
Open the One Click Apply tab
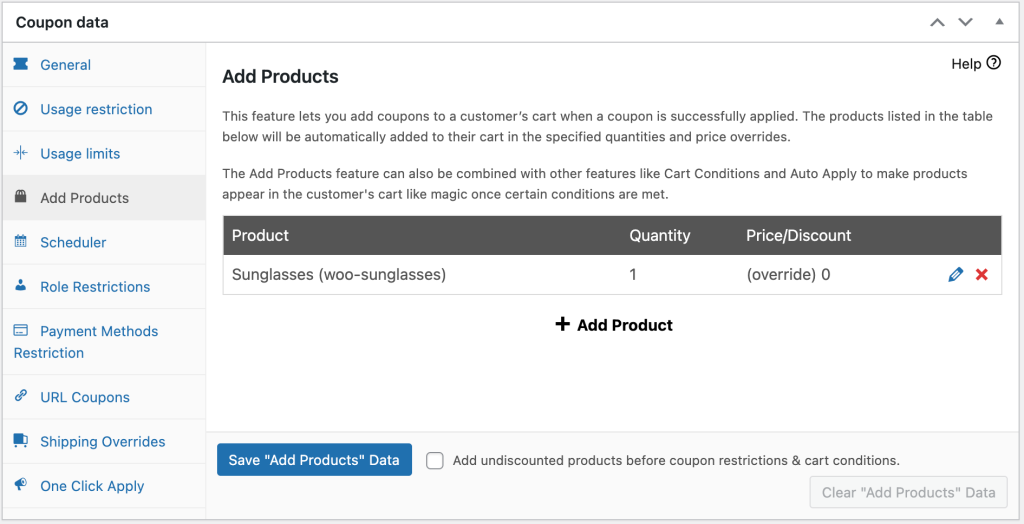click(92, 486)
